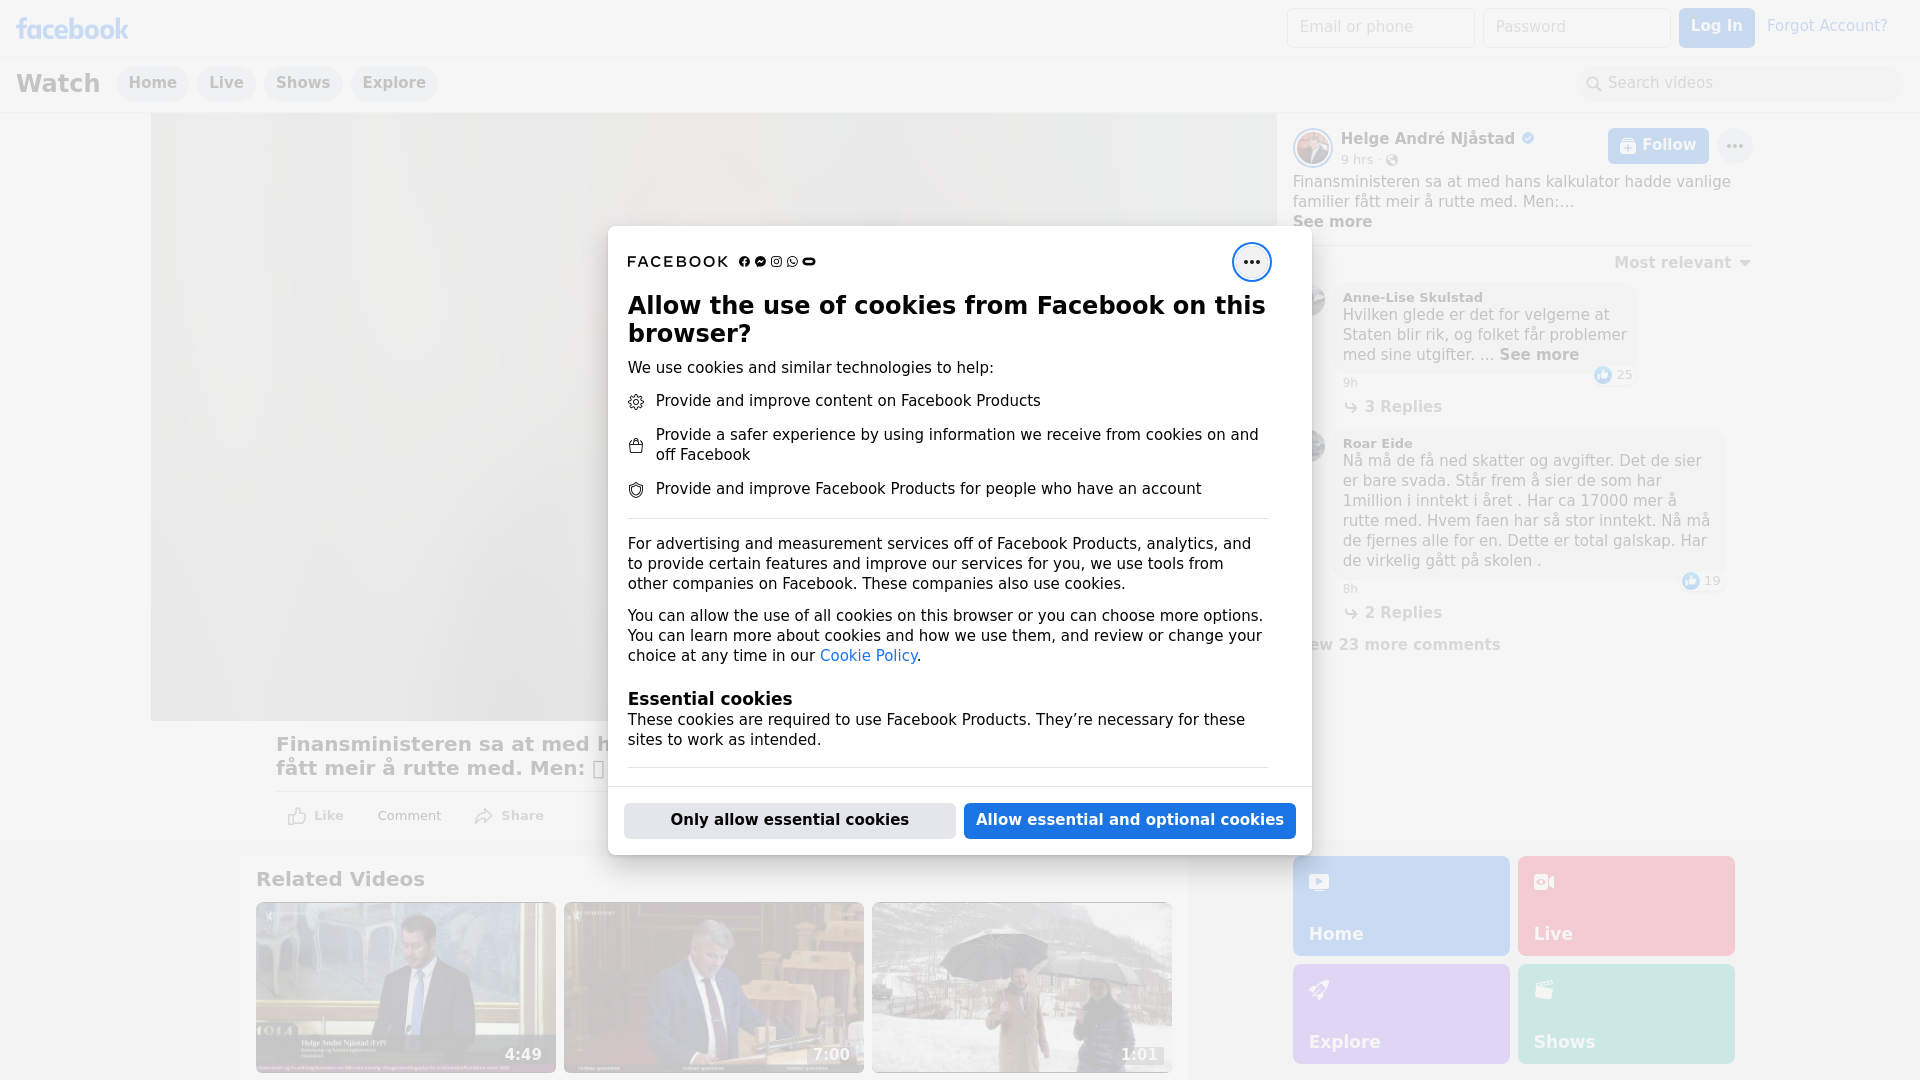View 23 more comments

pos(1404,645)
